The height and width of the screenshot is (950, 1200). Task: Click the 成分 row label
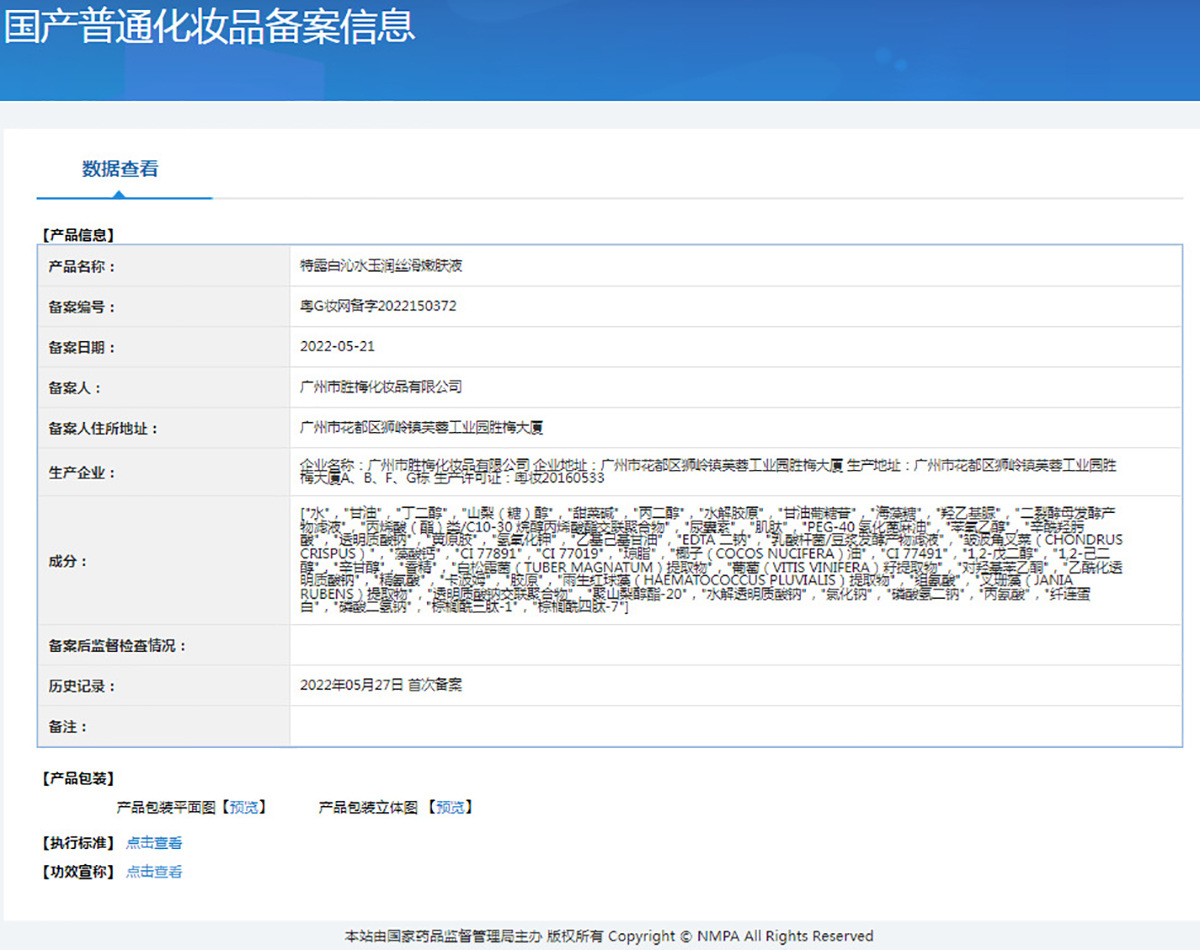(x=68, y=561)
